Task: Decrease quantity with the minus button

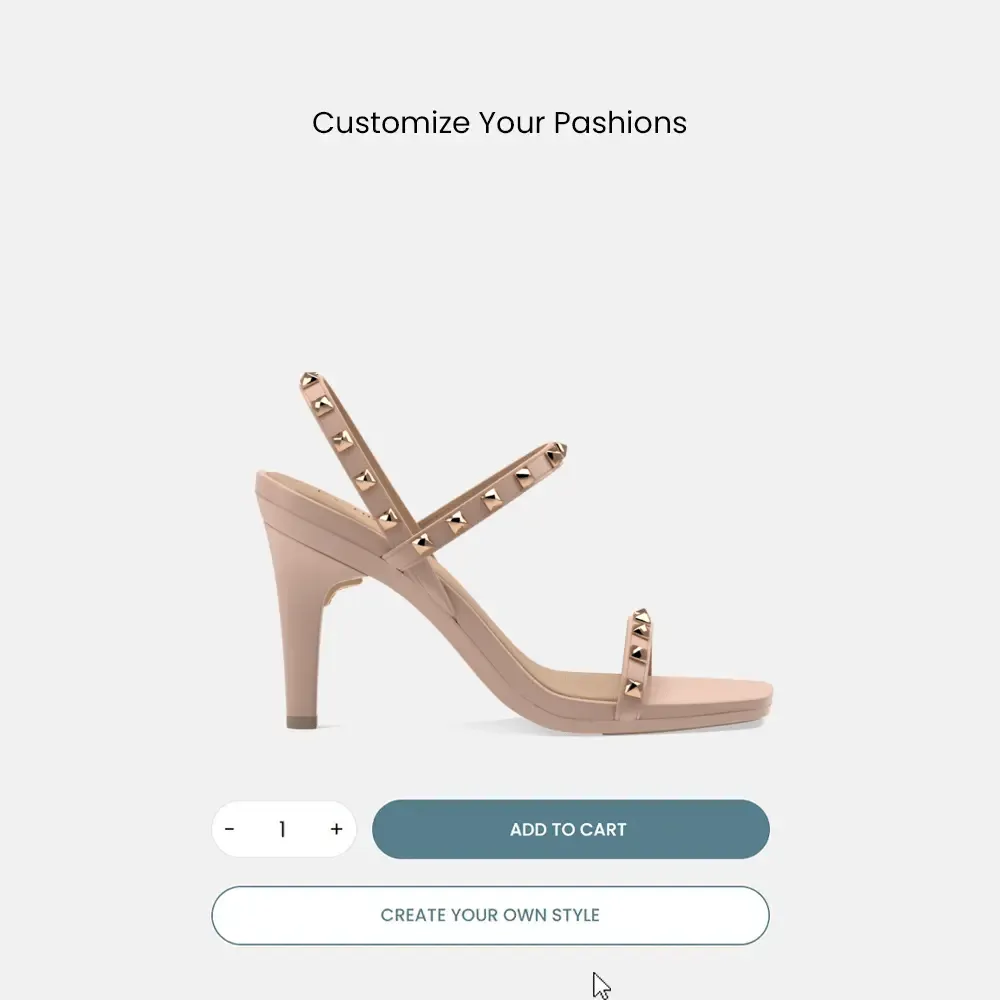Action: tap(230, 829)
